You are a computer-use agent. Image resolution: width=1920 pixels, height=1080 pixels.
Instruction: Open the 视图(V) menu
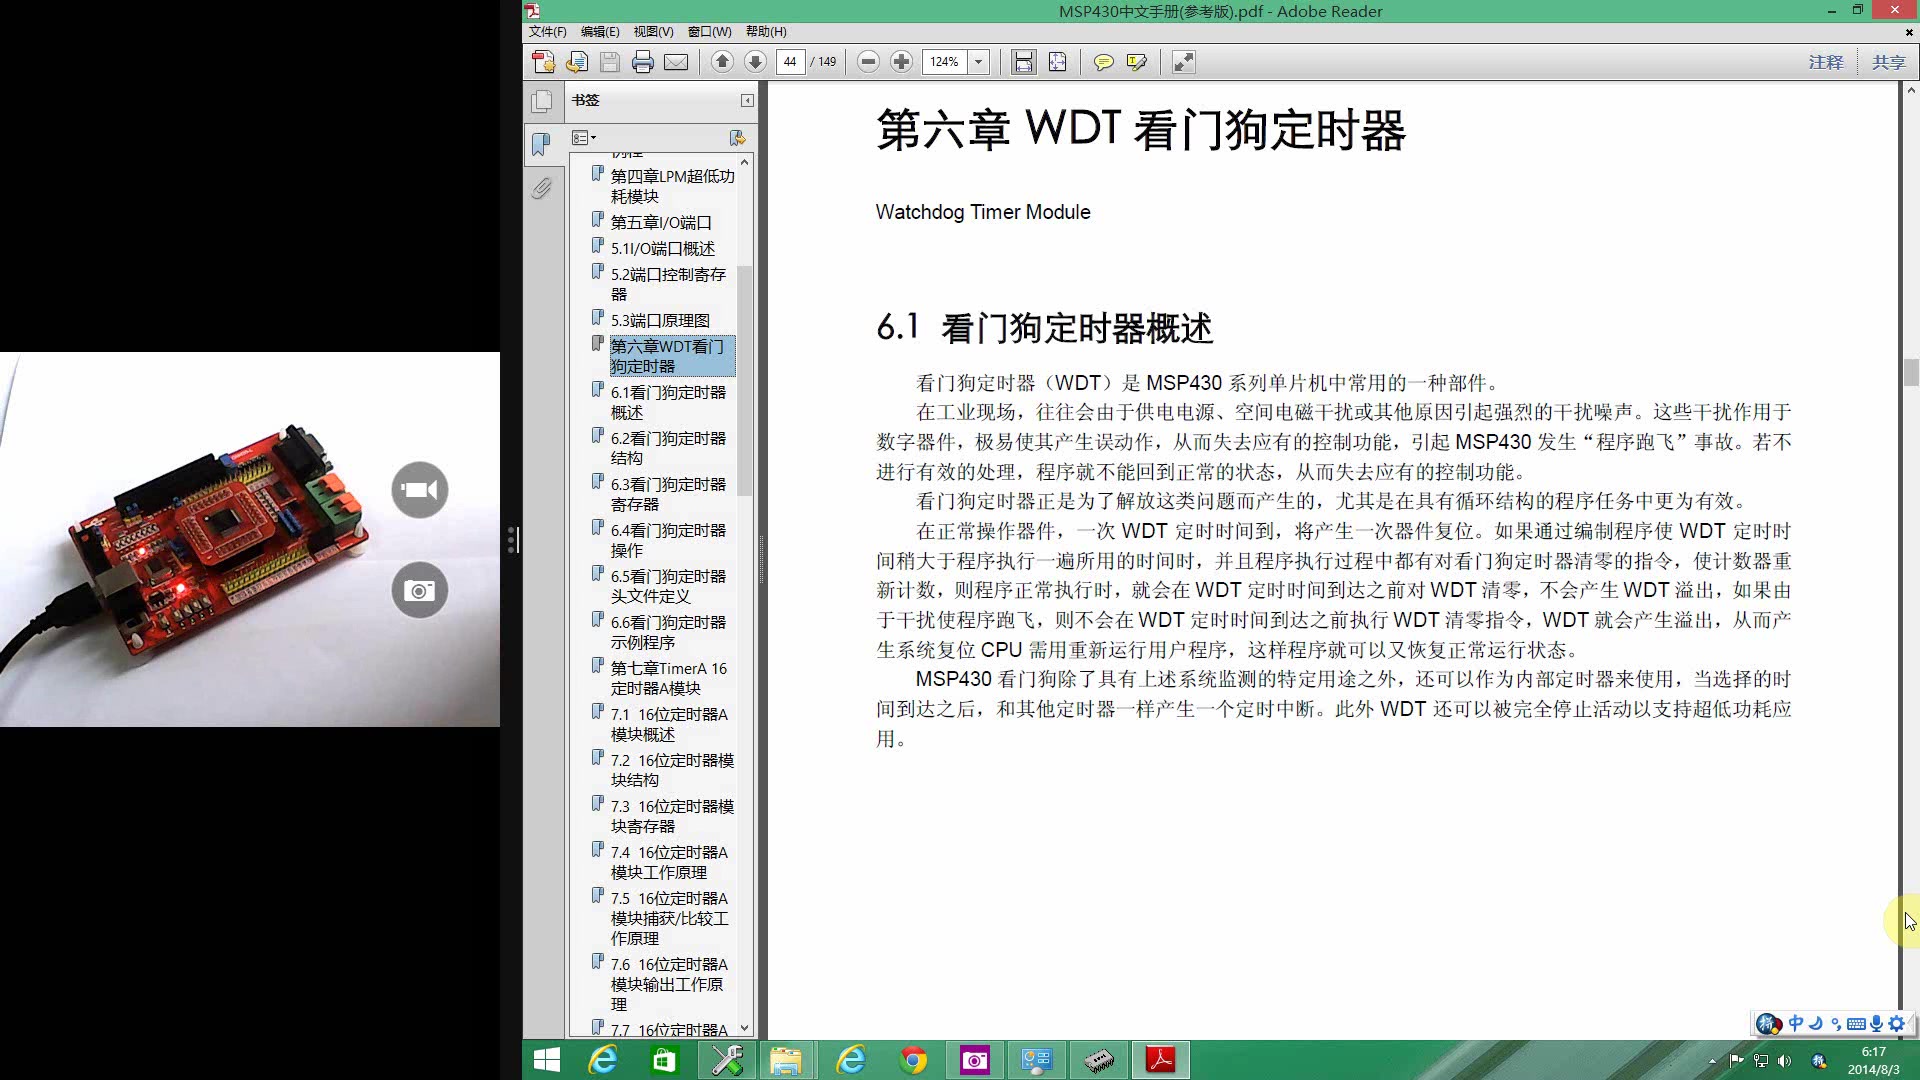point(653,32)
